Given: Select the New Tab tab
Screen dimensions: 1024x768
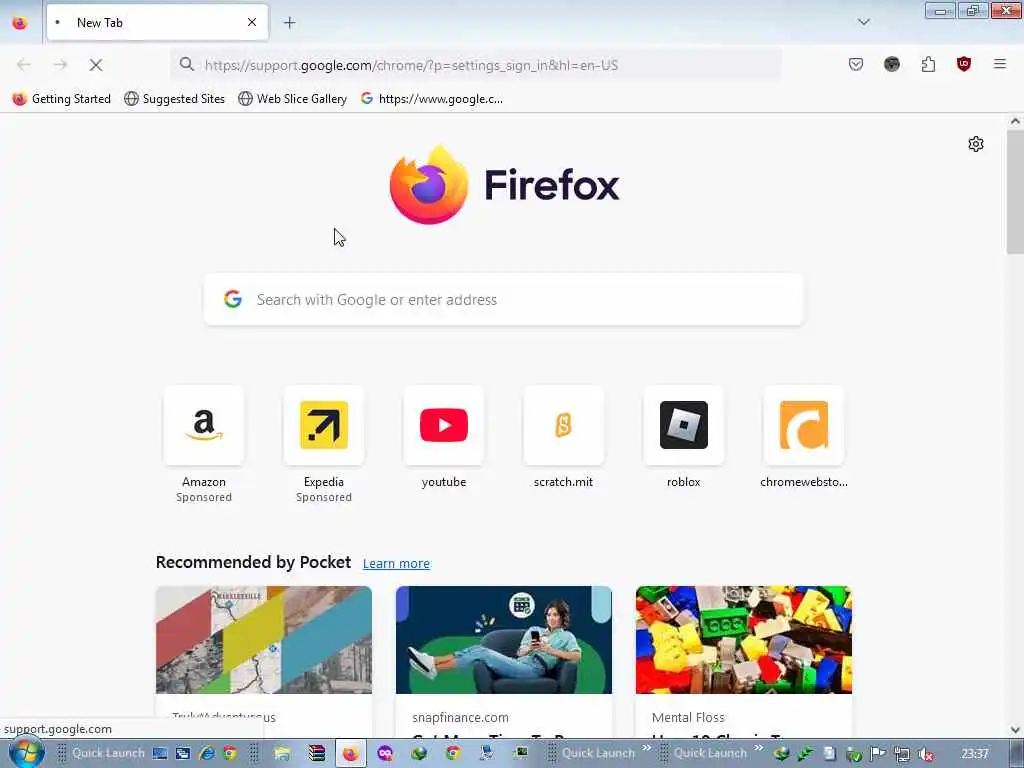Looking at the screenshot, I should pyautogui.click(x=157, y=22).
